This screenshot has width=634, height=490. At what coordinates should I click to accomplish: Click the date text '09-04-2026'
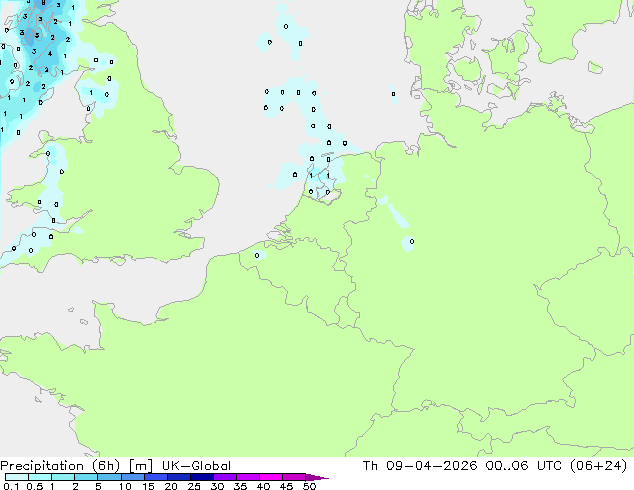(x=431, y=466)
